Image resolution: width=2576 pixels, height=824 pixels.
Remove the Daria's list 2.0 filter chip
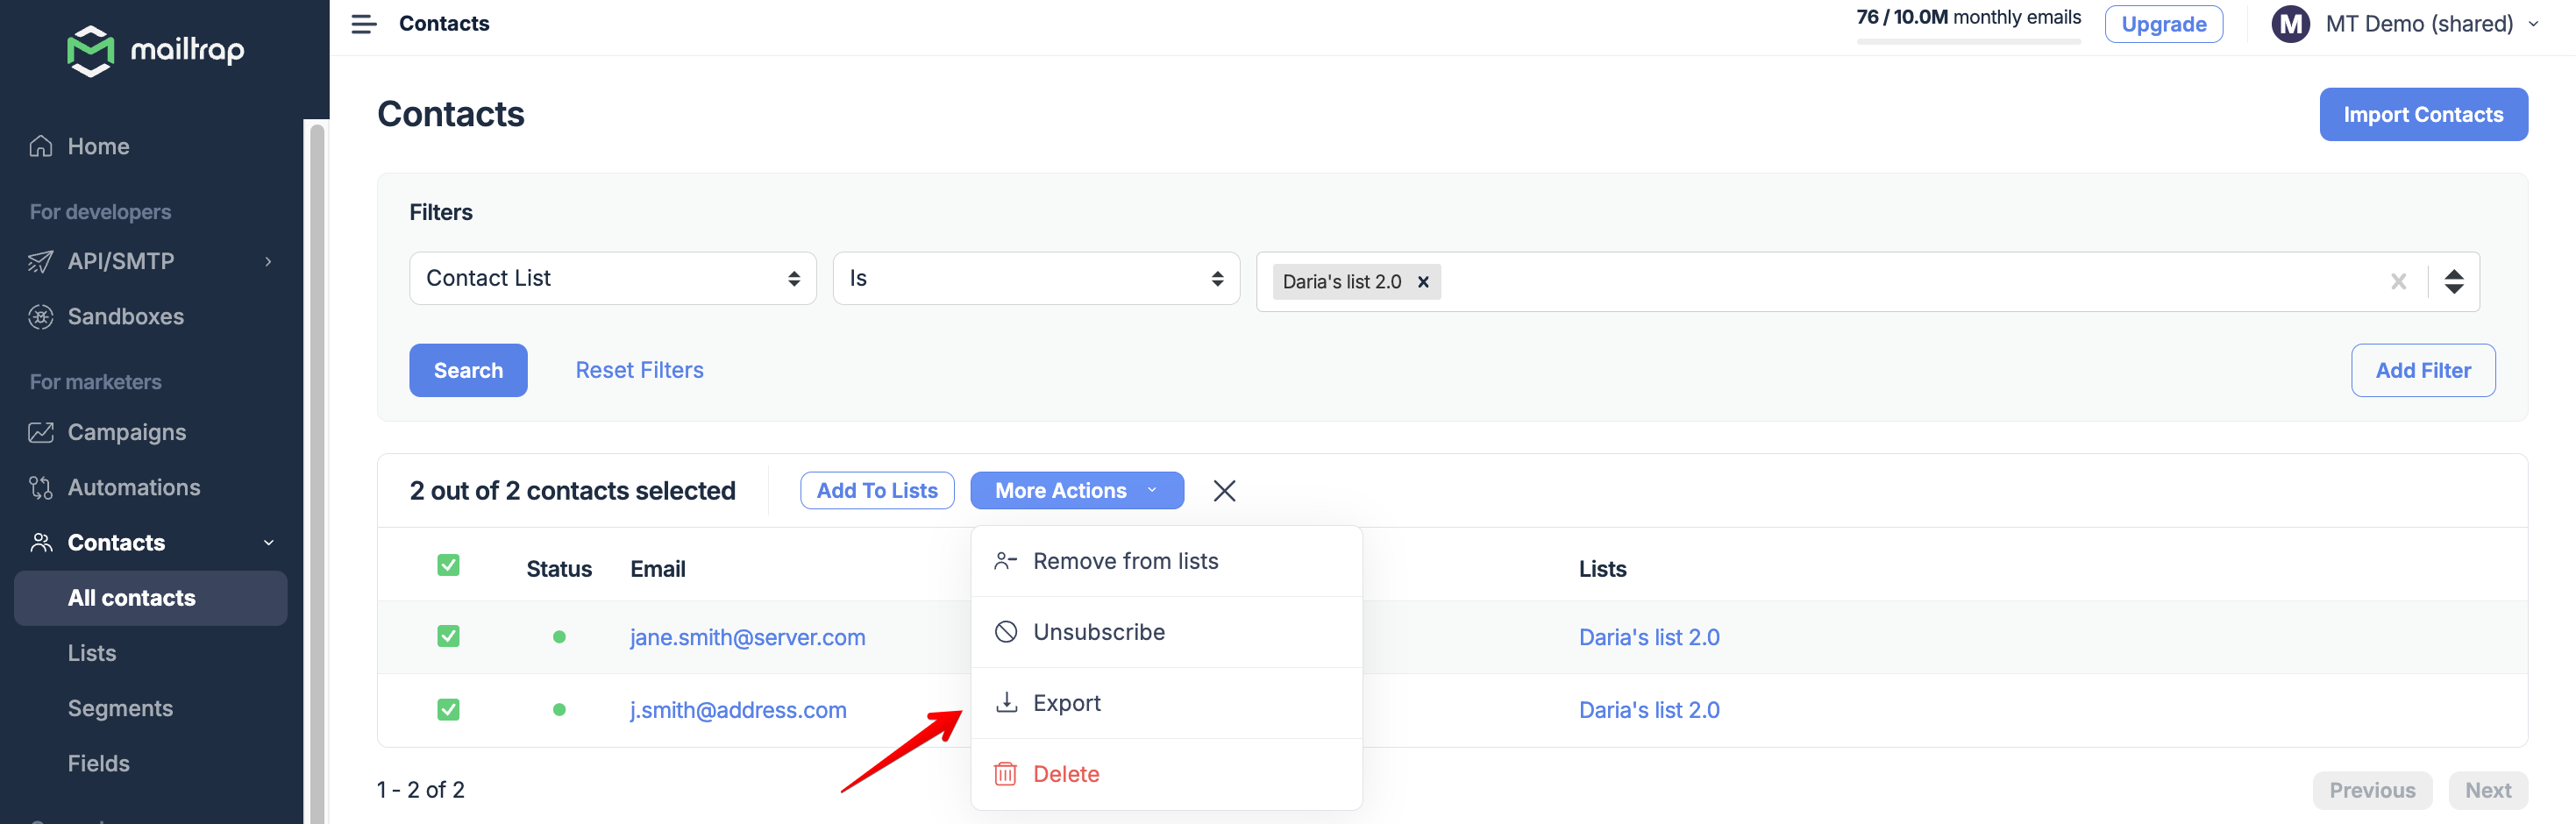click(1424, 281)
